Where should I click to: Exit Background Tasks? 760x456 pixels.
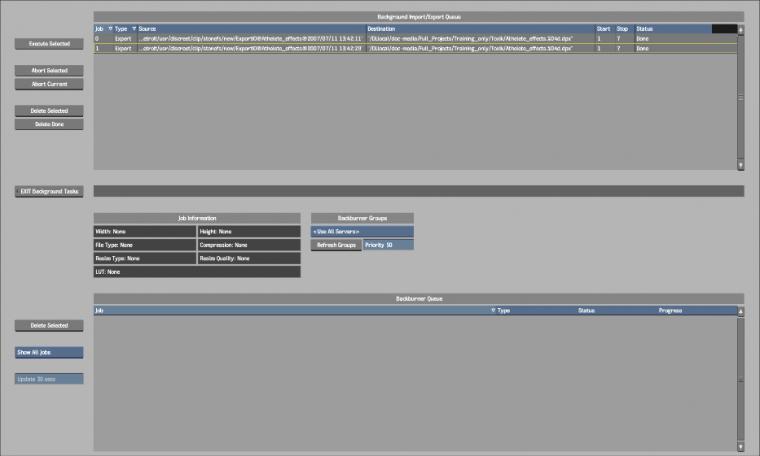click(x=49, y=191)
